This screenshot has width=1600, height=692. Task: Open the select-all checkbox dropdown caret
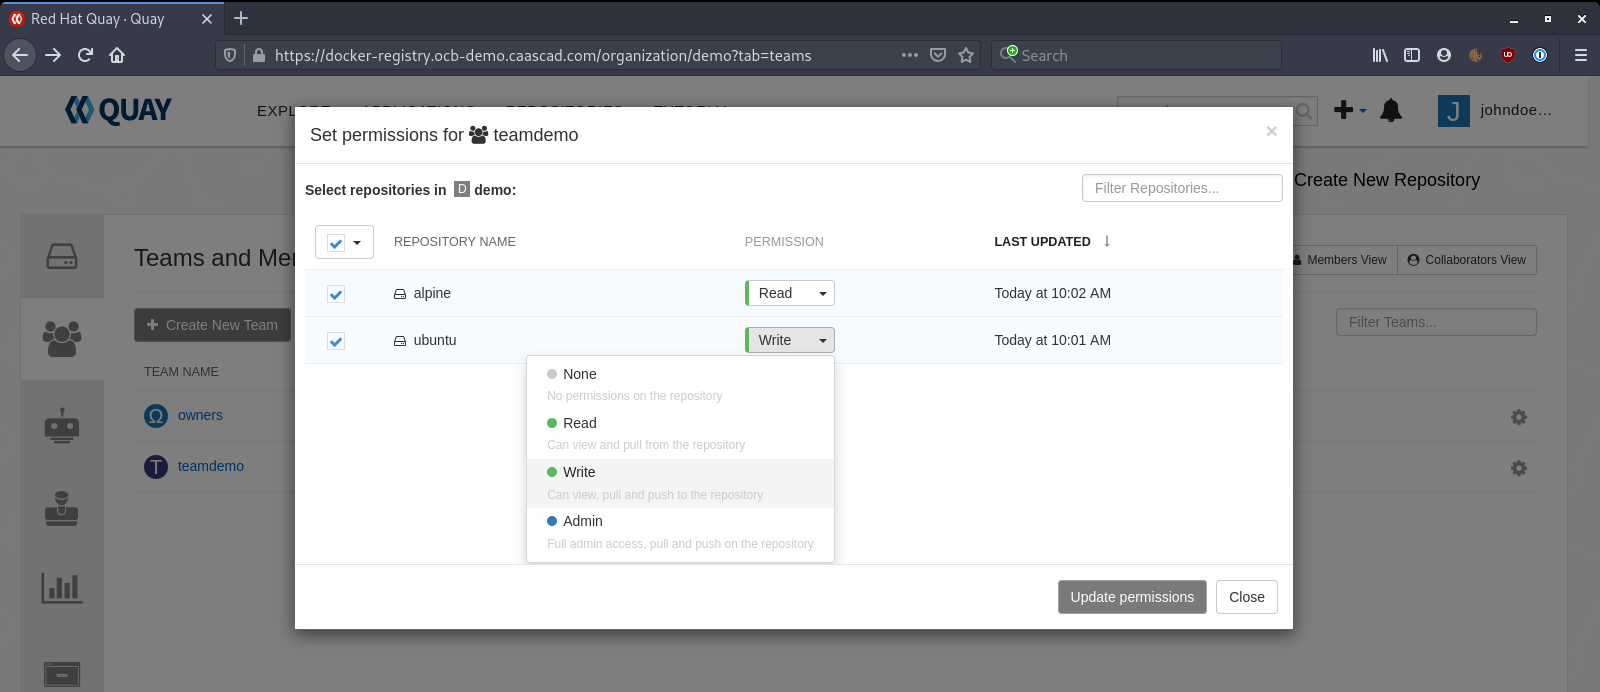tap(357, 242)
